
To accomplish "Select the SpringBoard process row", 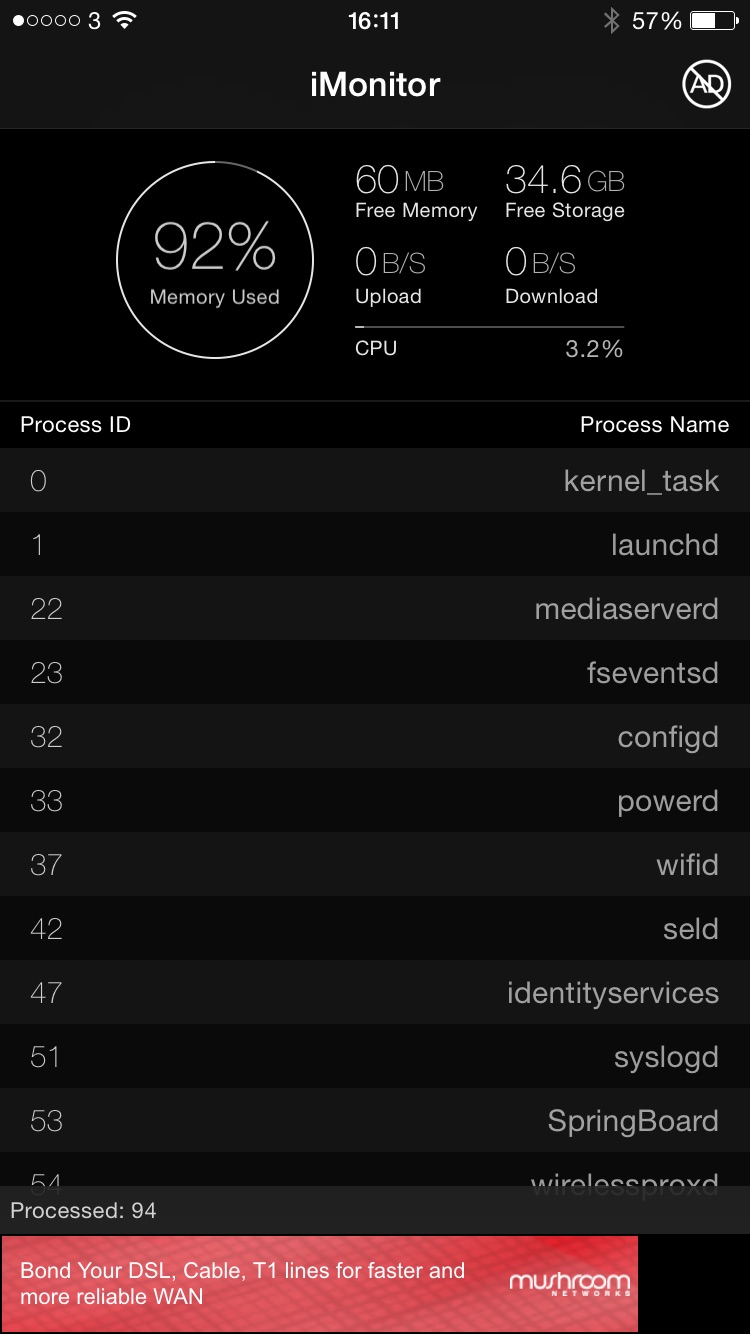I will pos(375,1120).
